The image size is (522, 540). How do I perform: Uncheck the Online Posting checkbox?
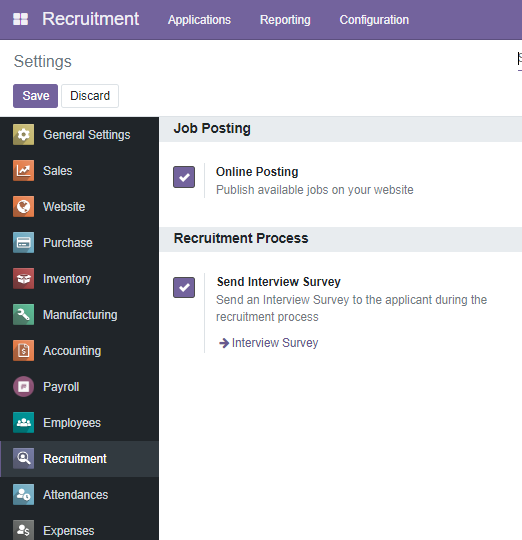point(184,177)
